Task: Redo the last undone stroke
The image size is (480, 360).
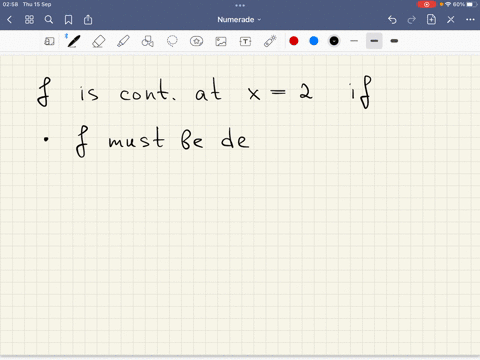Action: coord(412,20)
